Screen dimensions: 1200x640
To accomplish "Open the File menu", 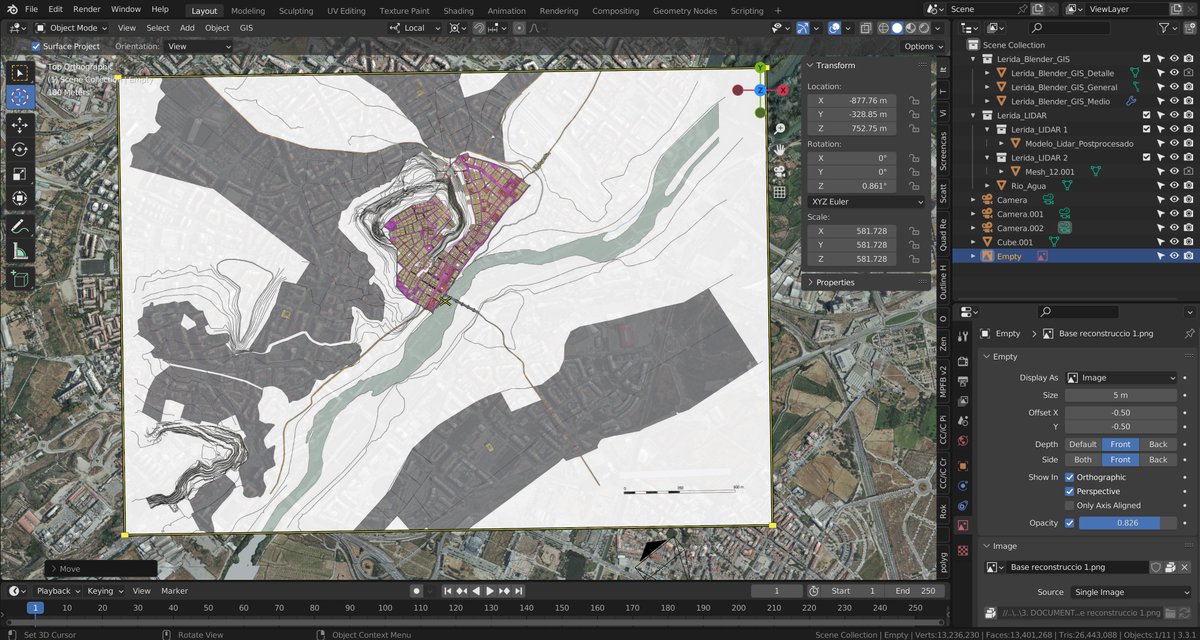I will [x=31, y=10].
